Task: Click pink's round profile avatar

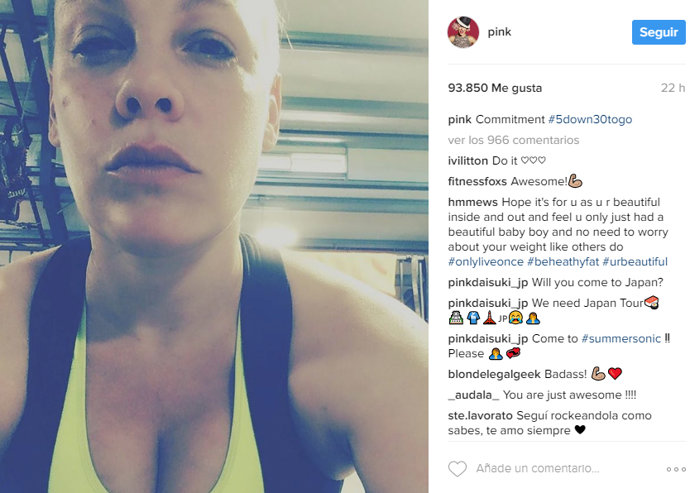Action: coord(463,32)
